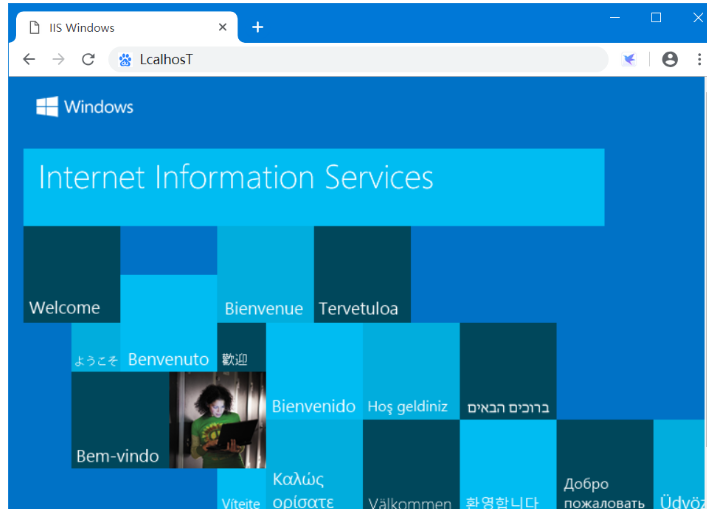
Task: Open a new tab with the plus button
Action: [x=257, y=27]
